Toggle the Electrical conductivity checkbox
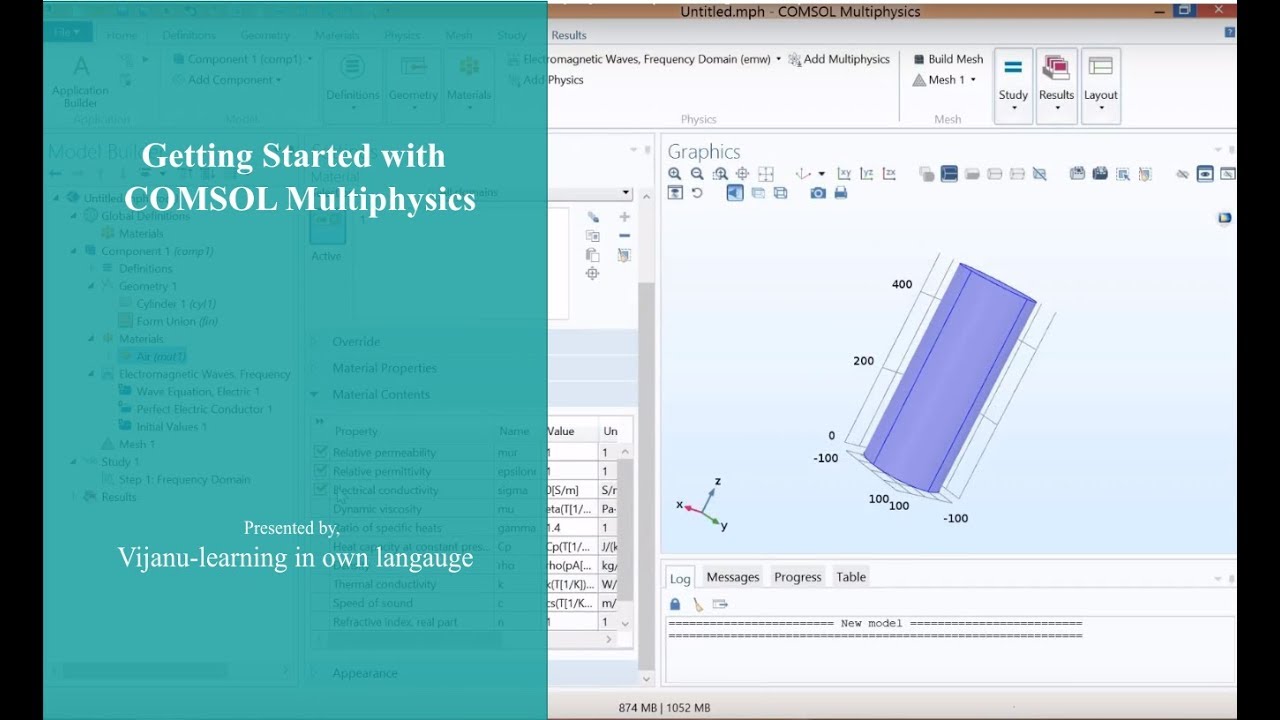This screenshot has width=1280, height=720. [320, 490]
